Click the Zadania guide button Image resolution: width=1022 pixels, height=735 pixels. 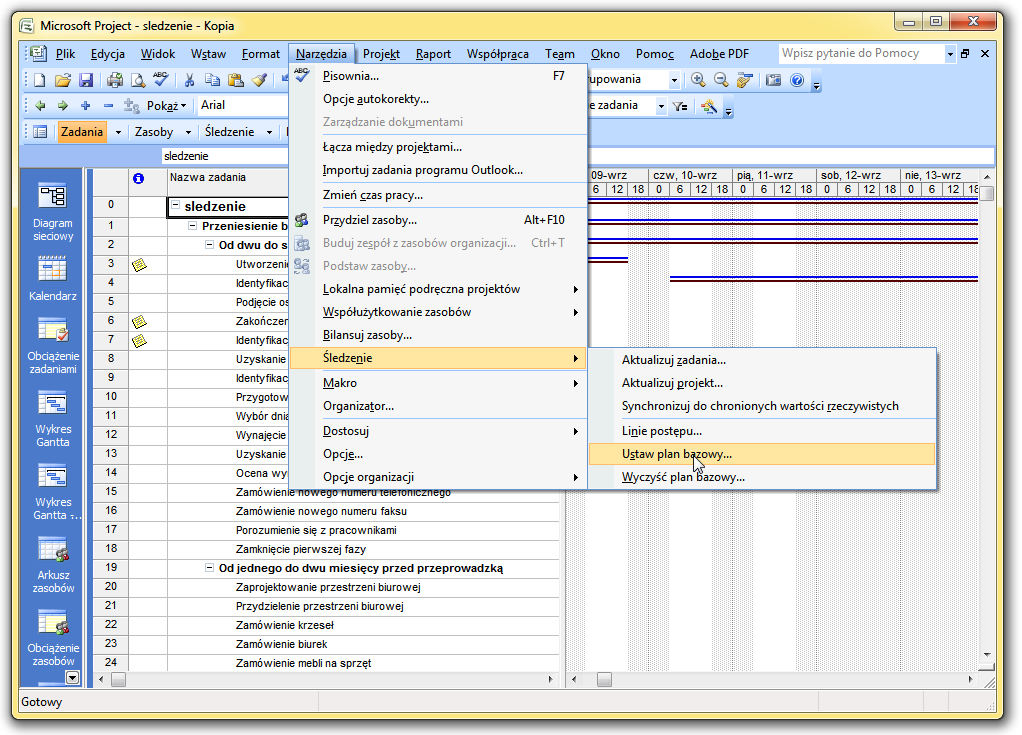coord(82,132)
